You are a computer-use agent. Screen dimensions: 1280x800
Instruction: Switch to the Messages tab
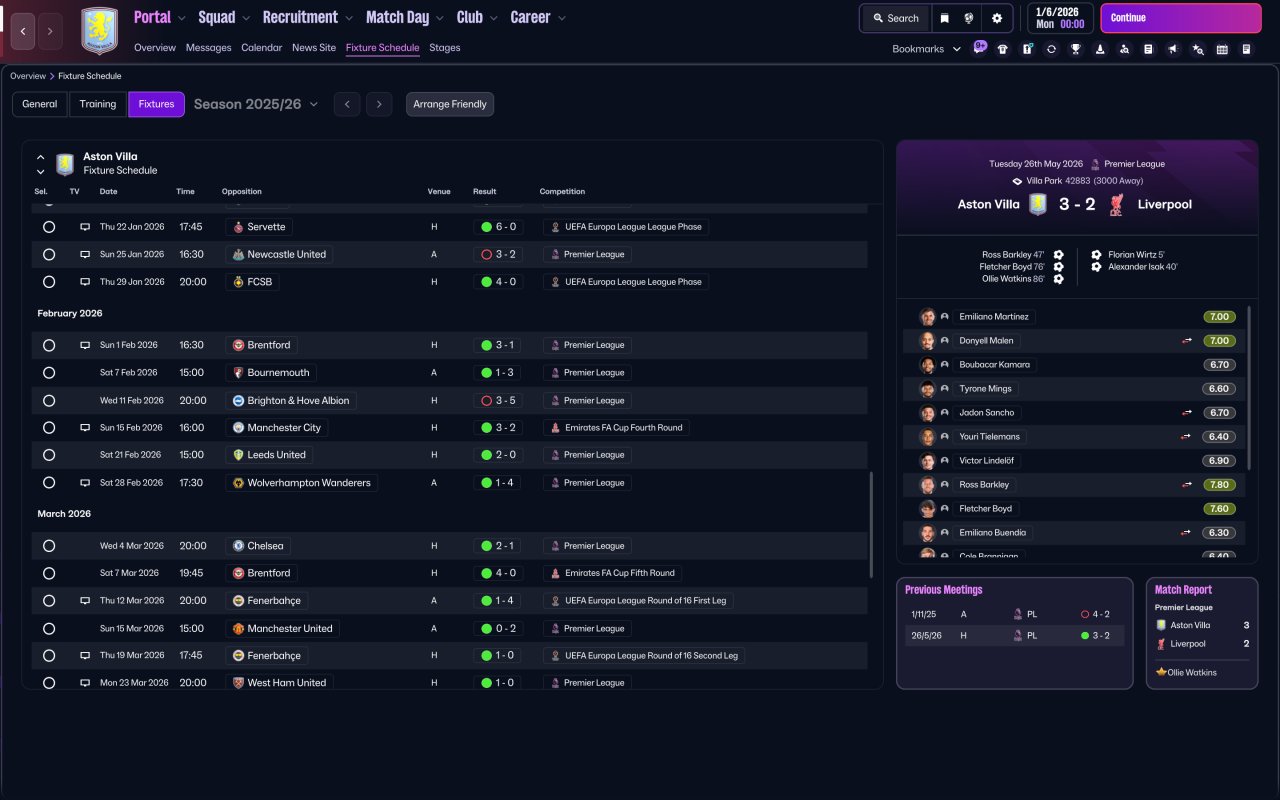[x=208, y=48]
